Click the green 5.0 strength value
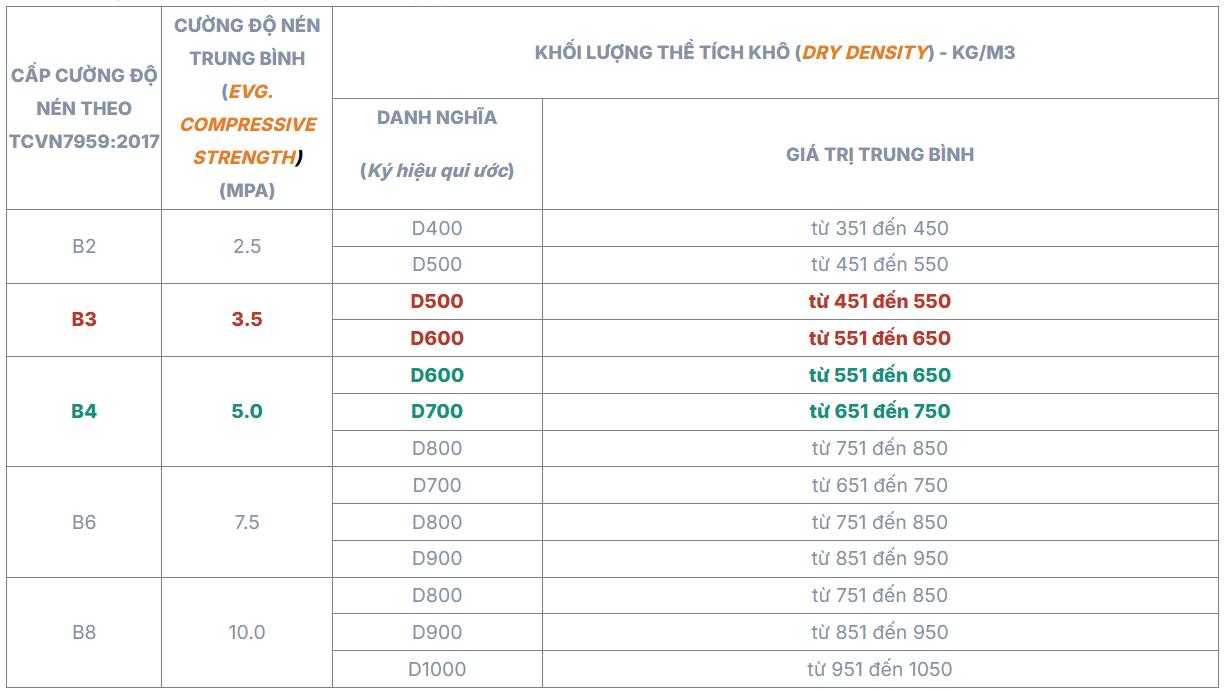Viewport: 1225px width, 692px height. point(247,411)
